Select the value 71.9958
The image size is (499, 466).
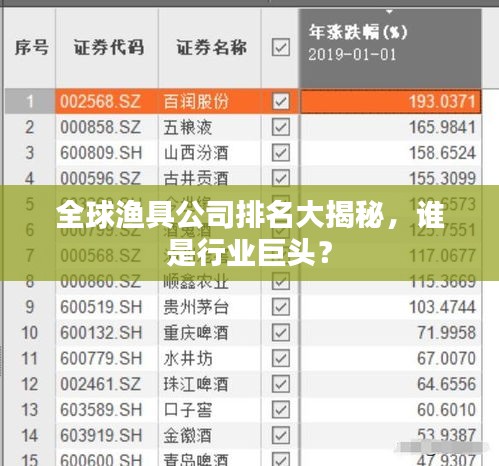click(x=446, y=333)
